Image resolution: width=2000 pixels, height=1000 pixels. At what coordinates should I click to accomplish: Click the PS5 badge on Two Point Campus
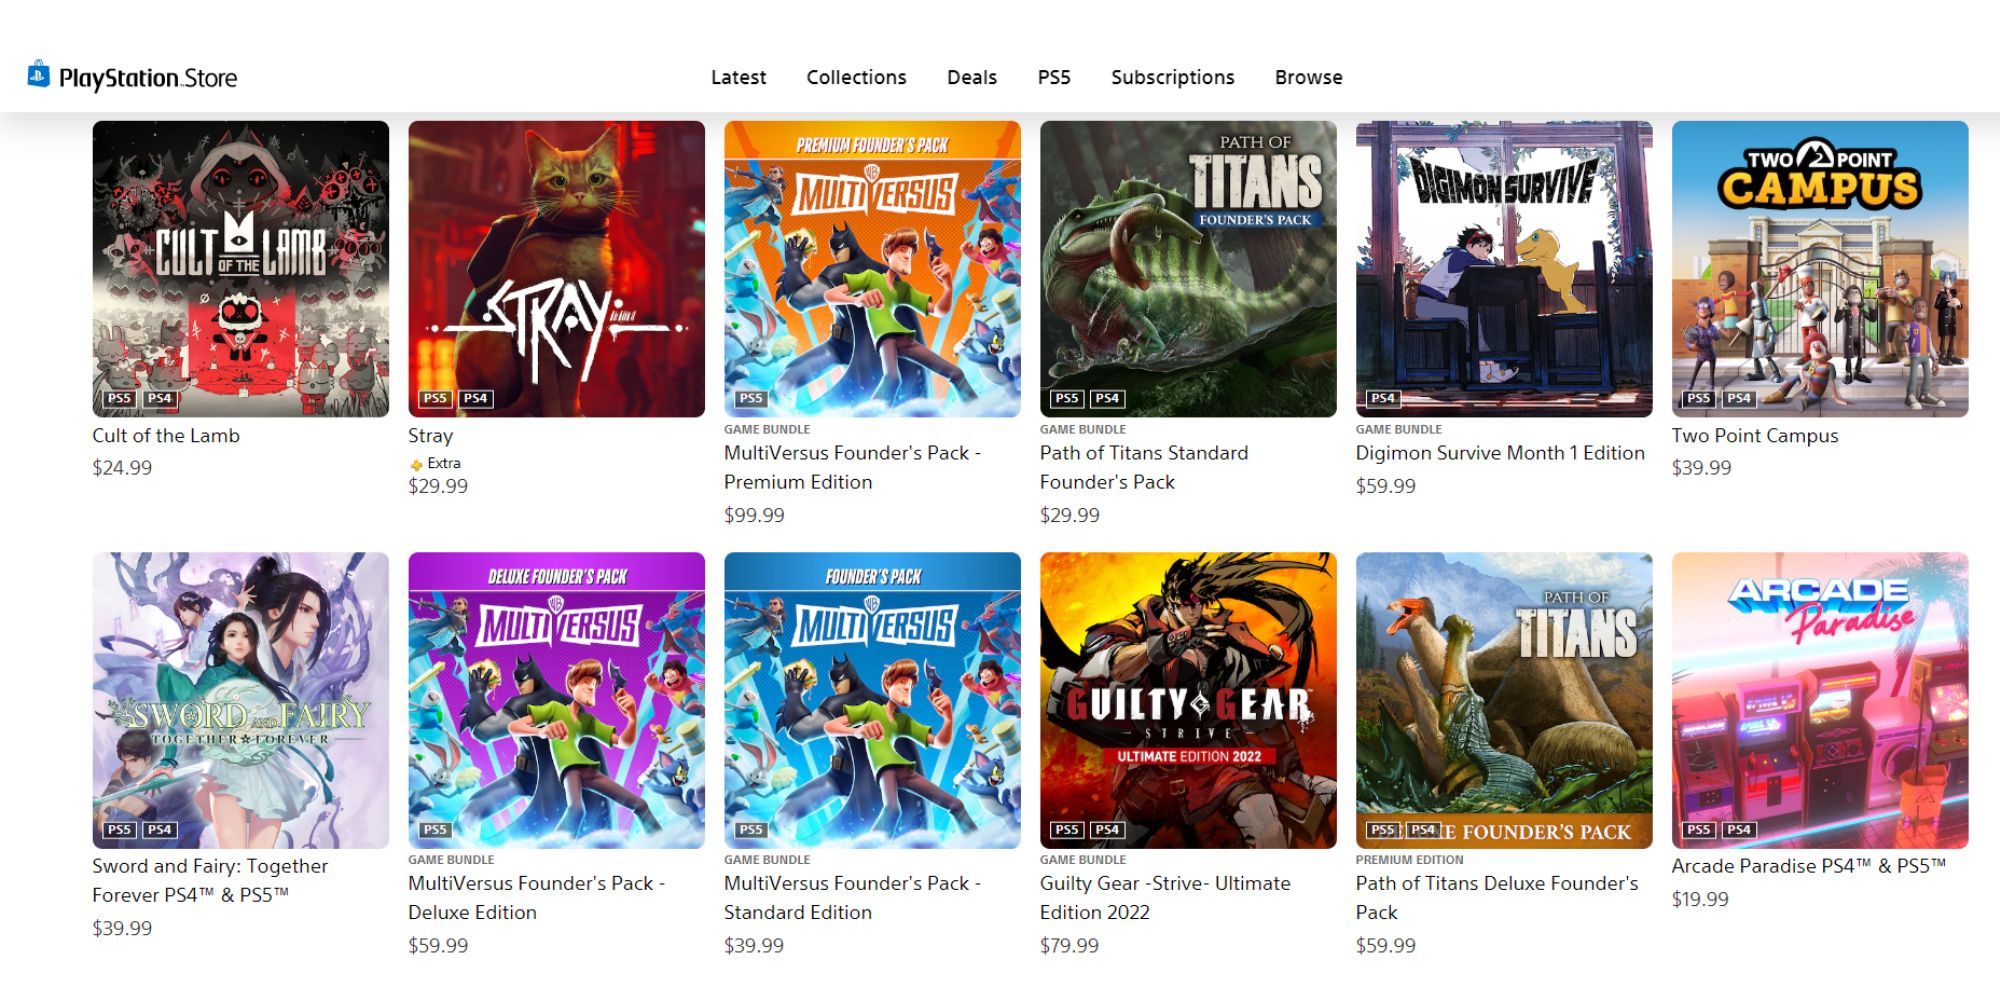pos(1699,398)
